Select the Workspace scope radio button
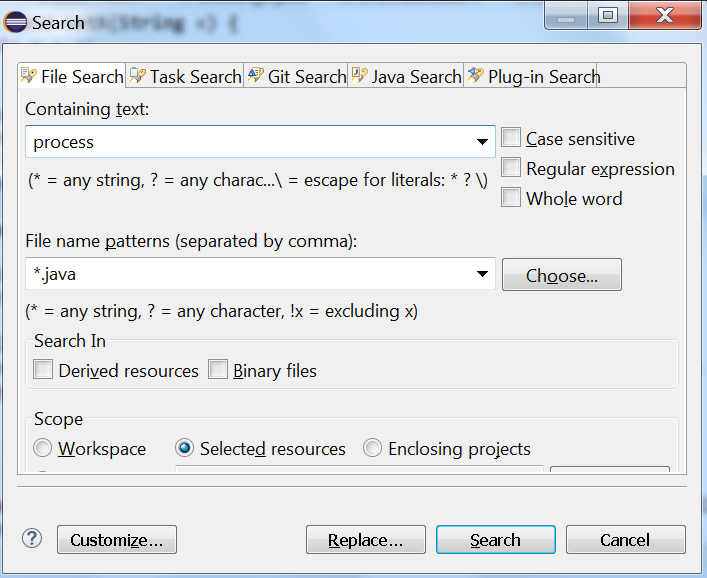The image size is (707, 578). 43,449
